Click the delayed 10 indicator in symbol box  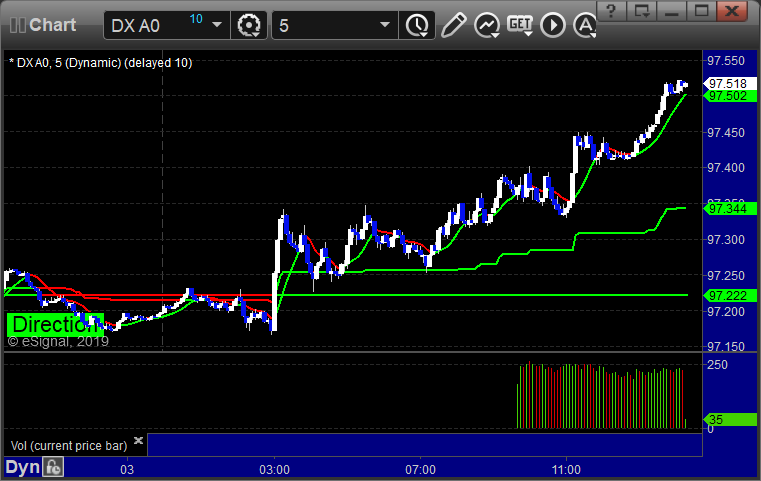click(196, 19)
